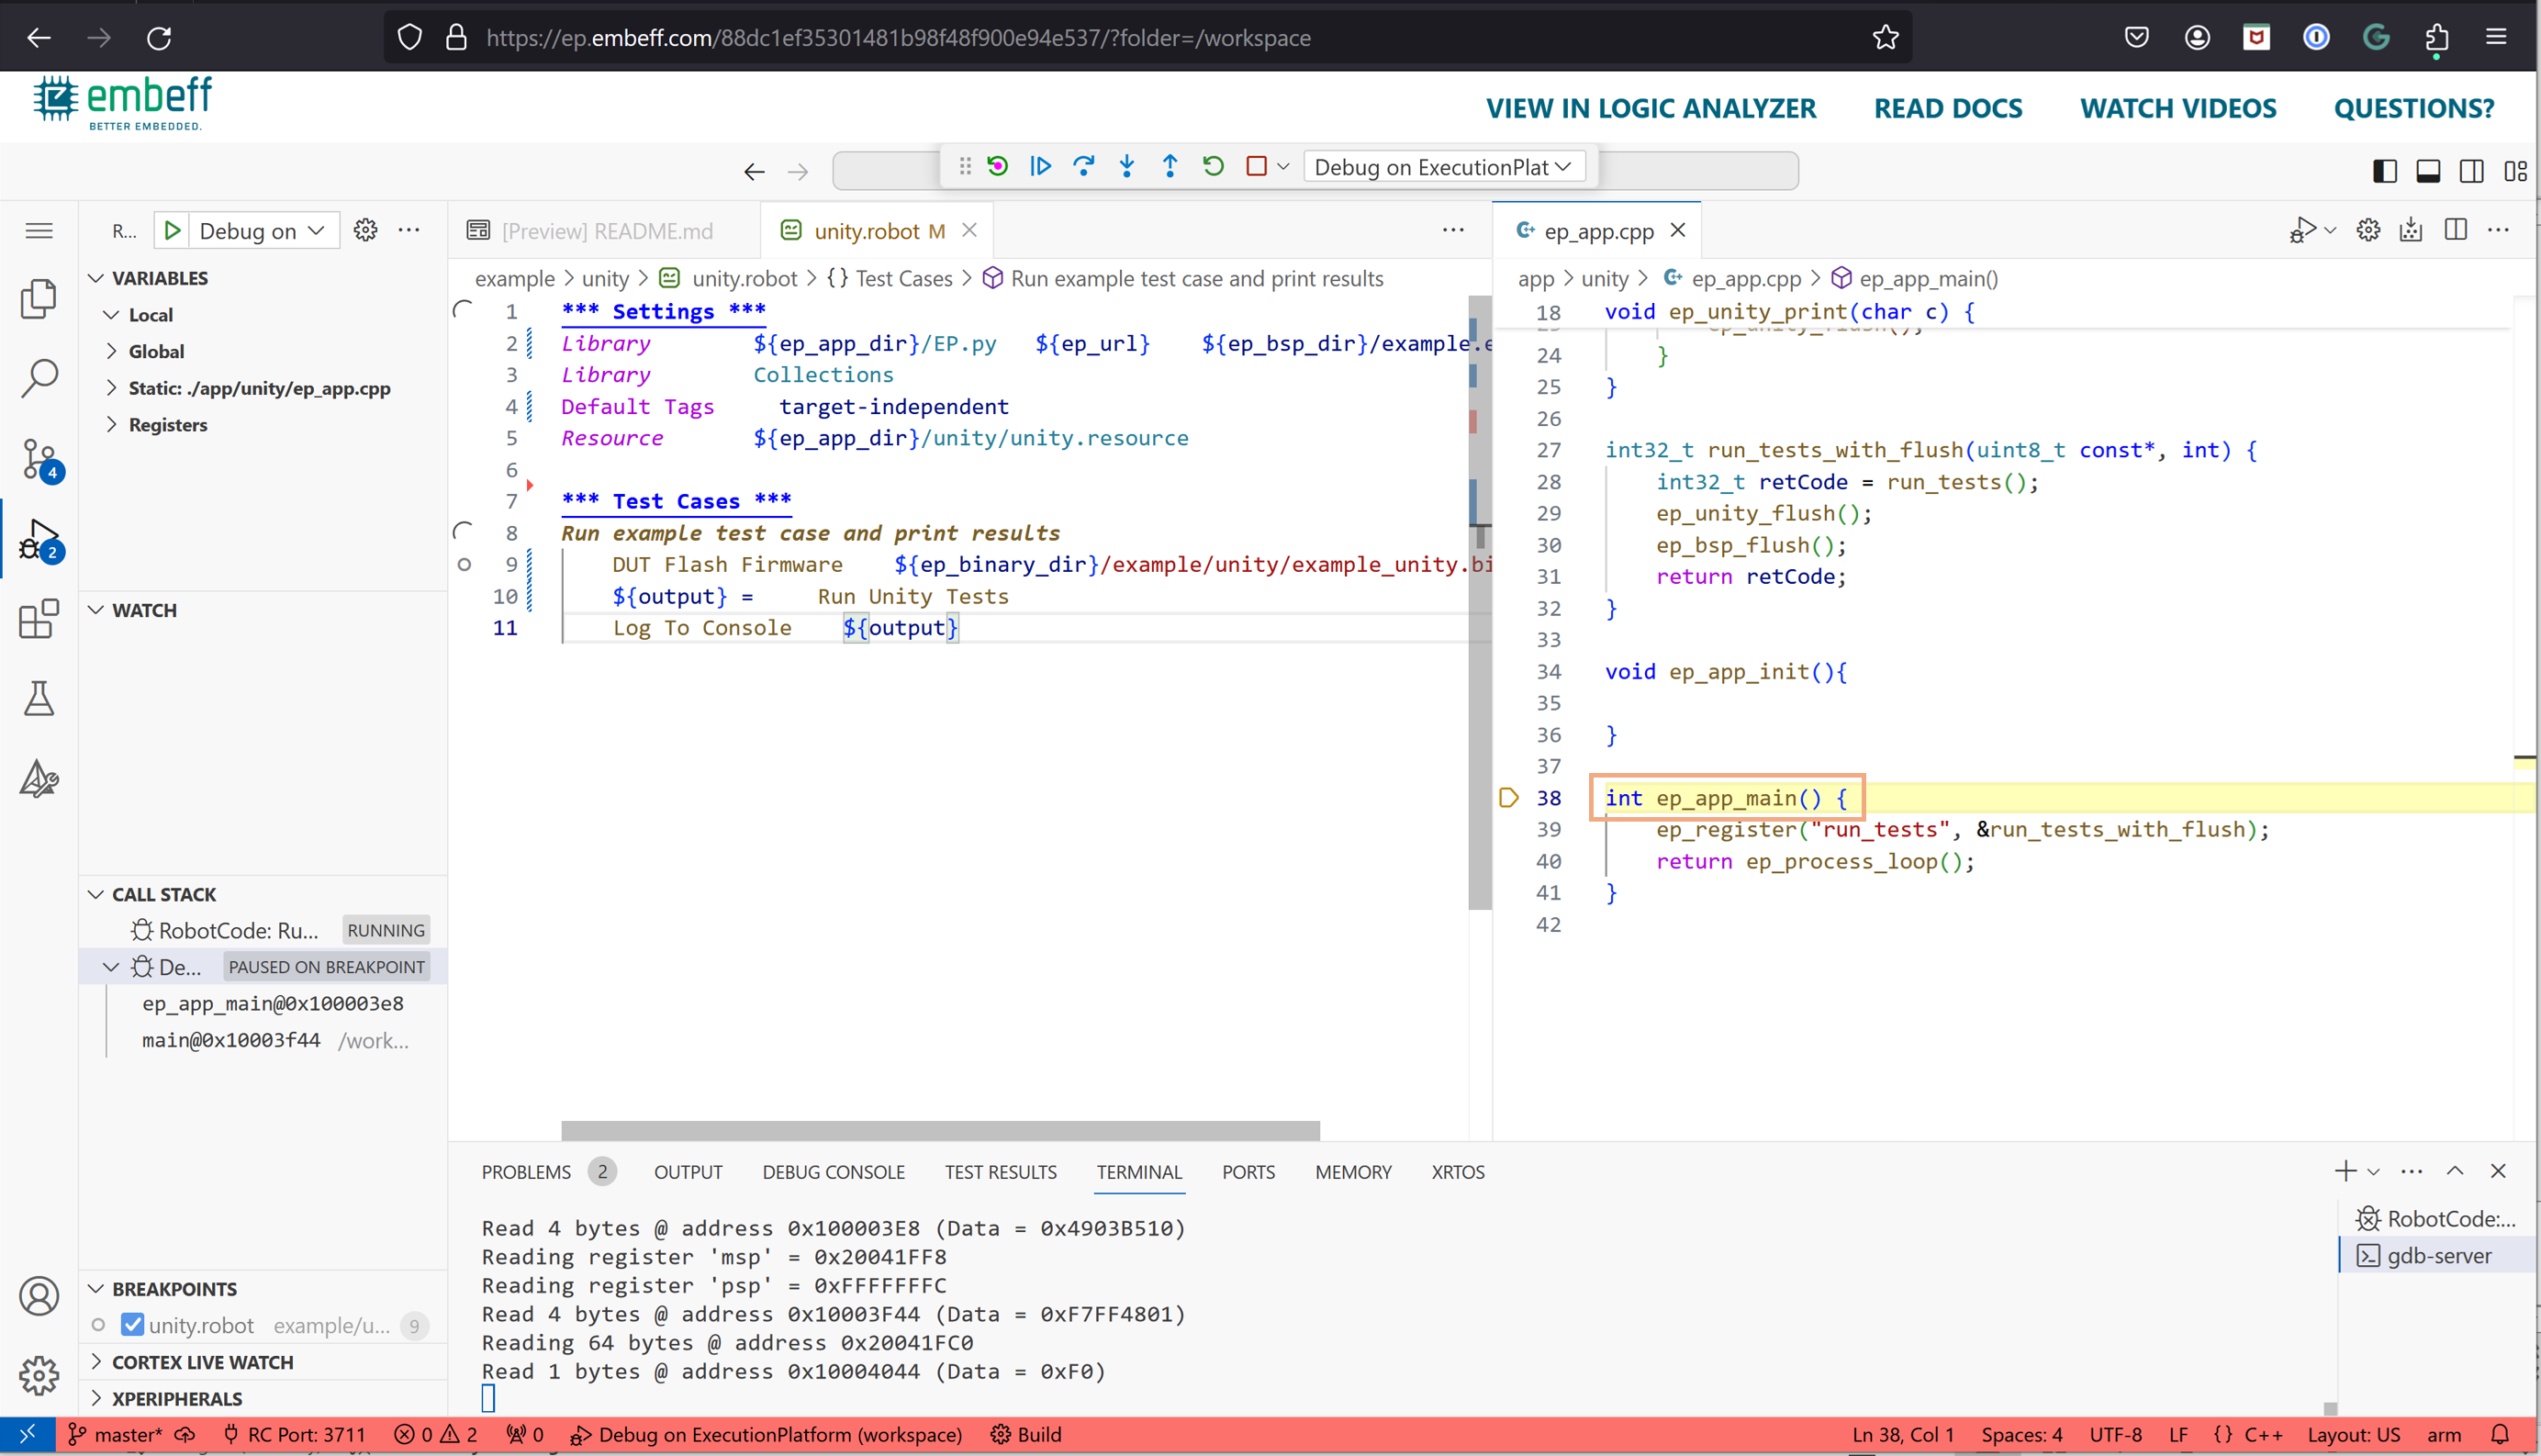Switch to the XRTOS panel tab
Viewport: 2541px width, 1456px height.
1457,1172
